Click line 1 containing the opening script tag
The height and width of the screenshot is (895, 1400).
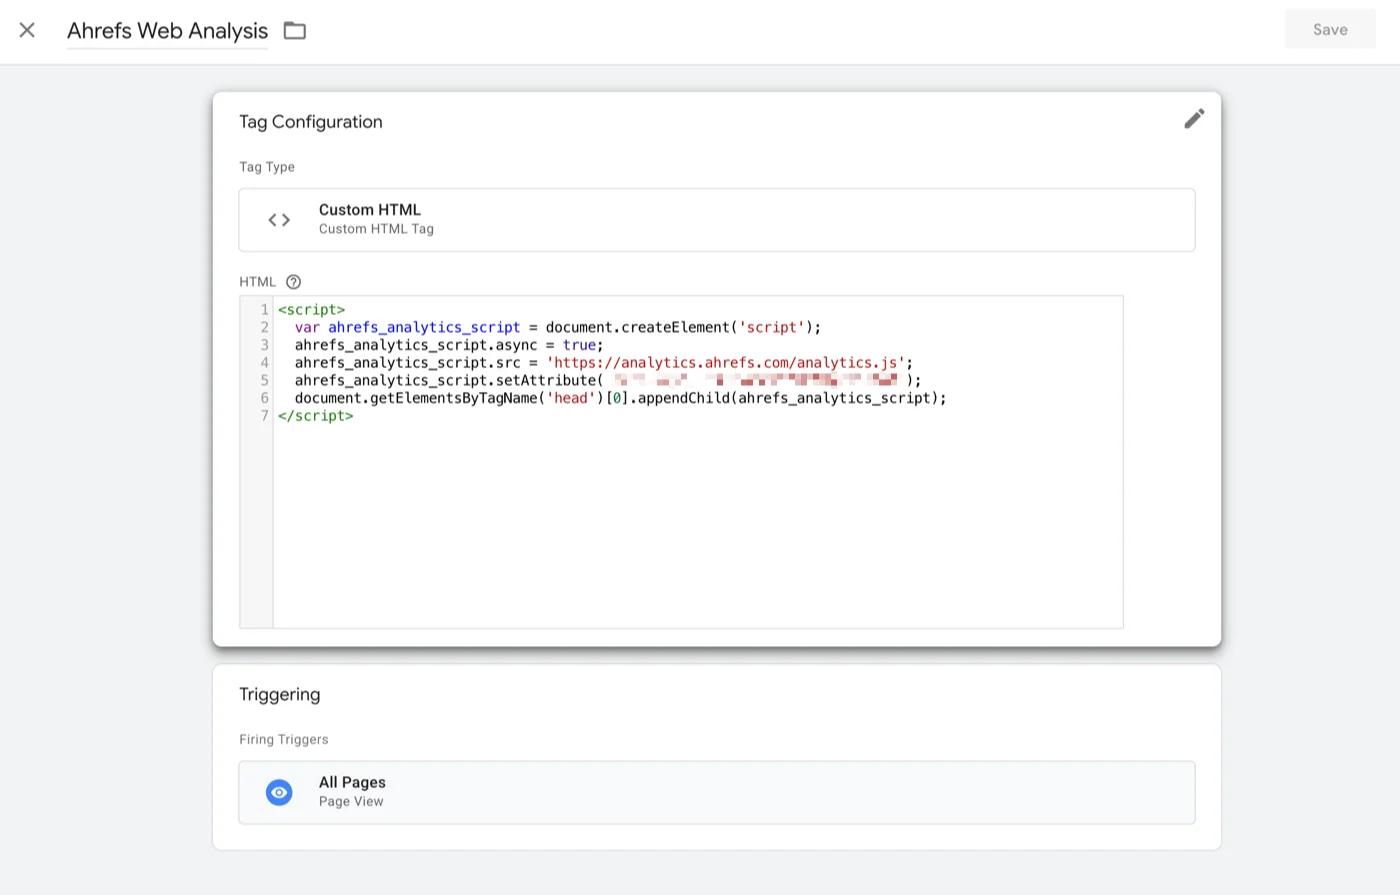point(312,310)
